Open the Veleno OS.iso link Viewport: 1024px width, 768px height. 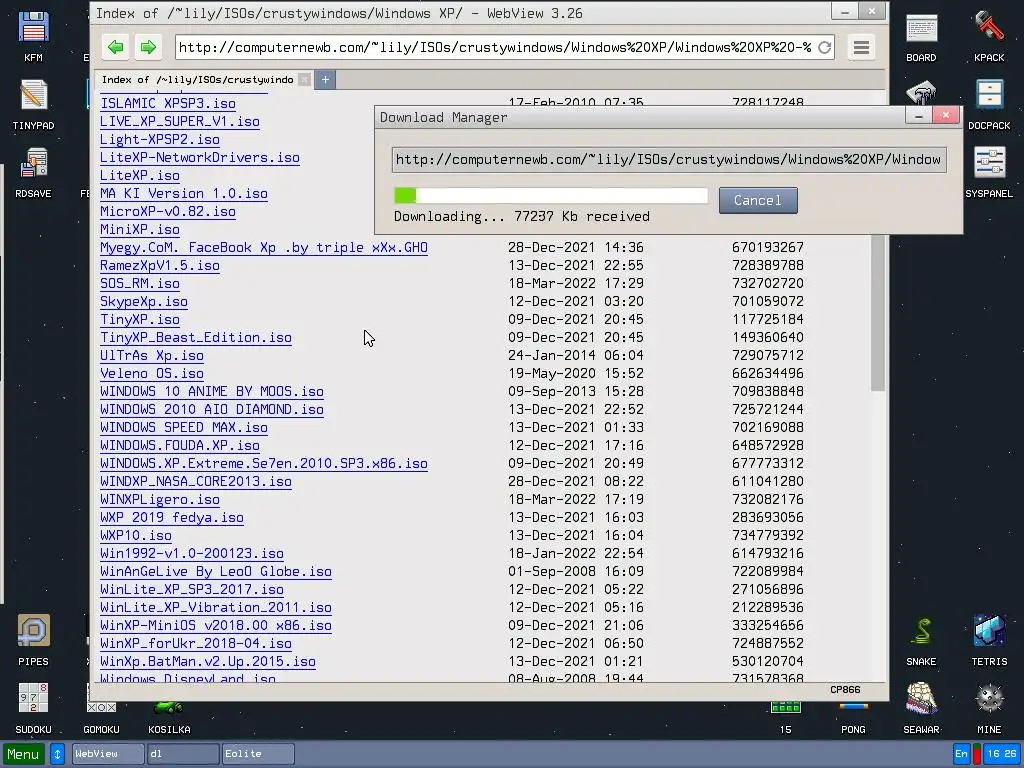(x=152, y=374)
